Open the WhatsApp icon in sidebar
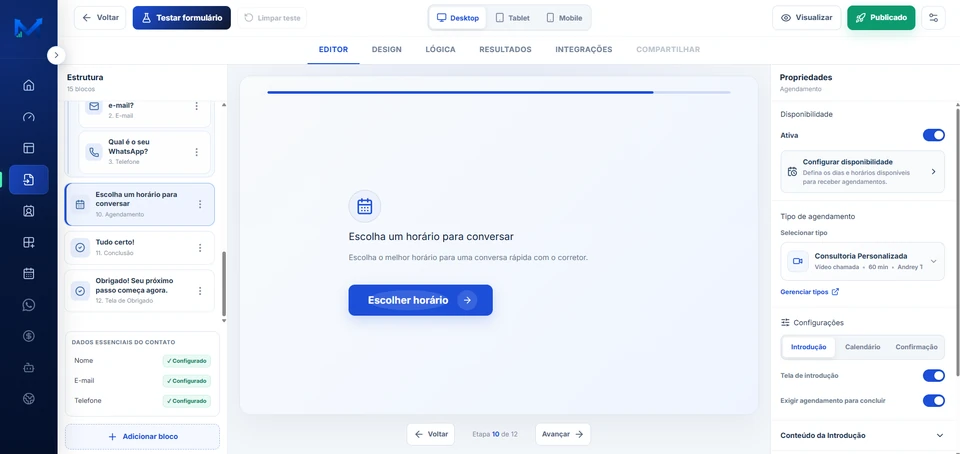The width and height of the screenshot is (960, 454). point(29,305)
